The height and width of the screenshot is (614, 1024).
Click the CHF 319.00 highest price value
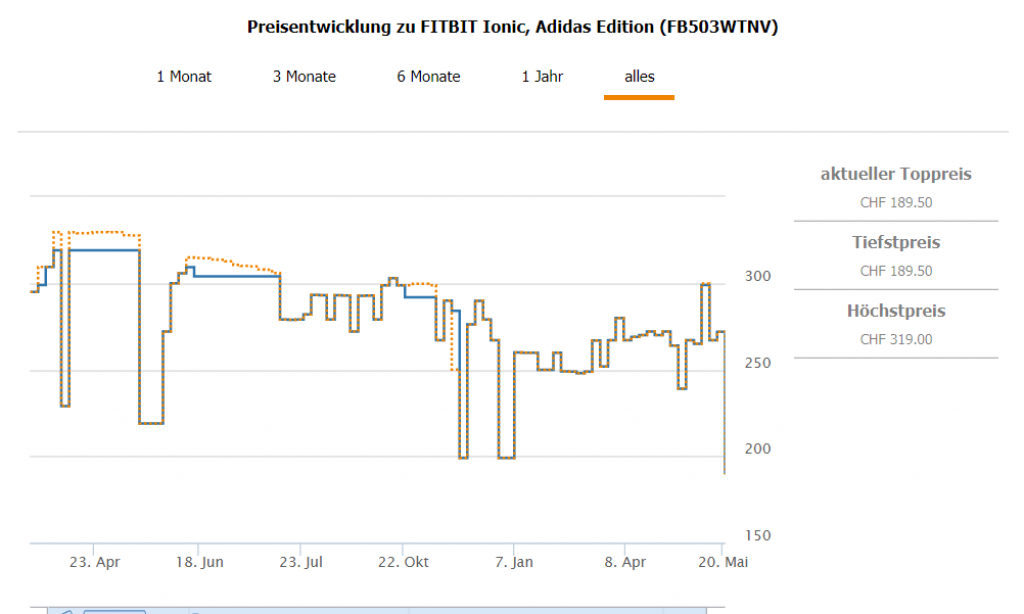[x=896, y=339]
